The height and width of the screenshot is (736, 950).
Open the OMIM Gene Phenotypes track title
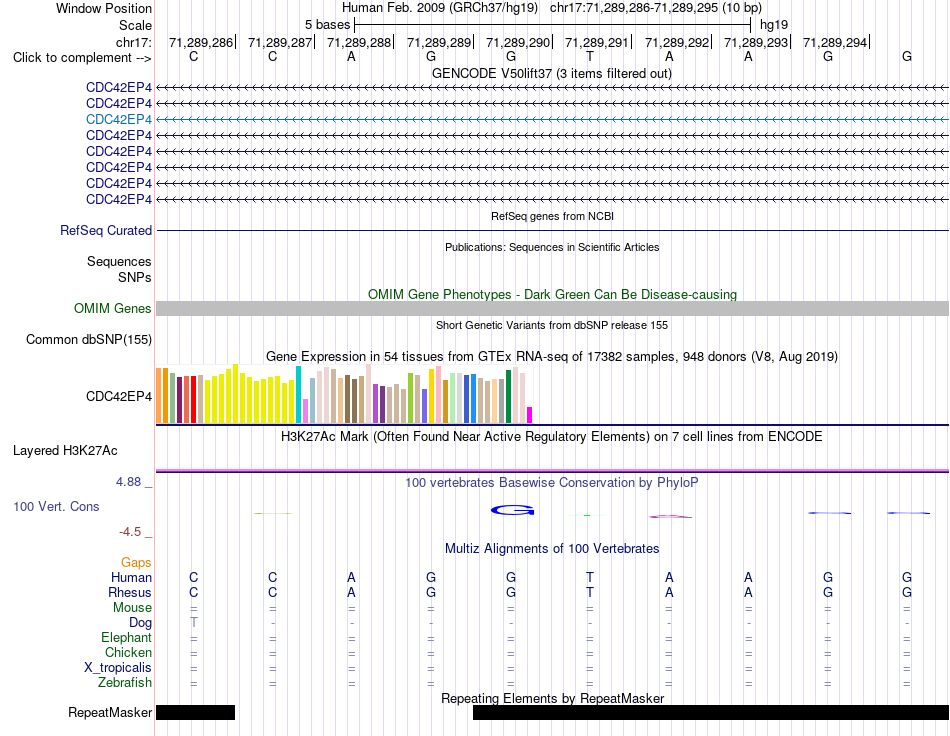click(x=552, y=294)
